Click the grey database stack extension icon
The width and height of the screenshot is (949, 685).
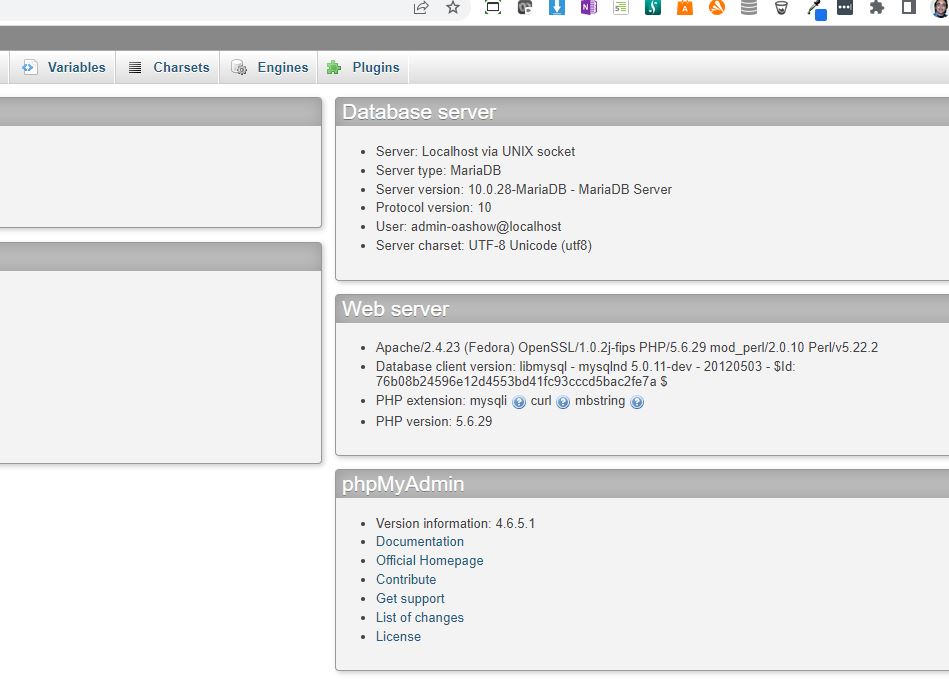[x=749, y=7]
